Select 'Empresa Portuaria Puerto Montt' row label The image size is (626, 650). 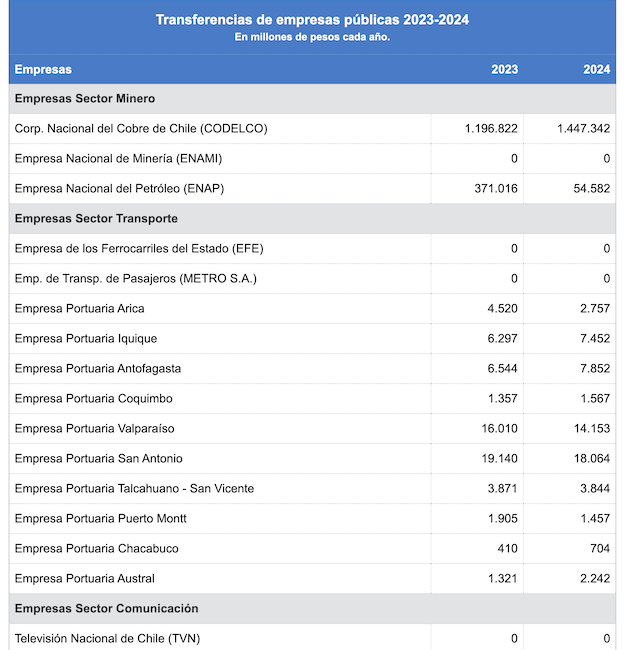point(101,519)
